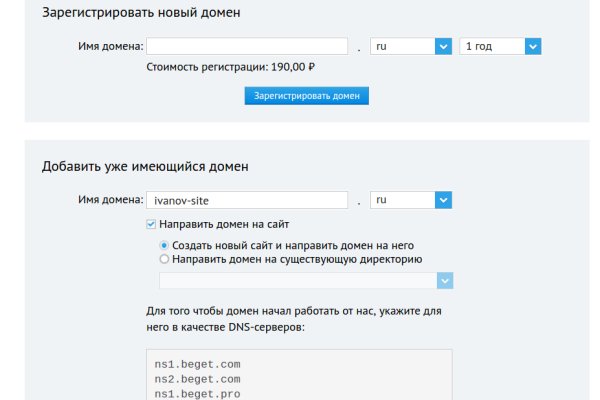This screenshot has height=400, width=600.
Task: Select 'Создать новый сайт и направить домен на него'
Action: click(x=165, y=245)
